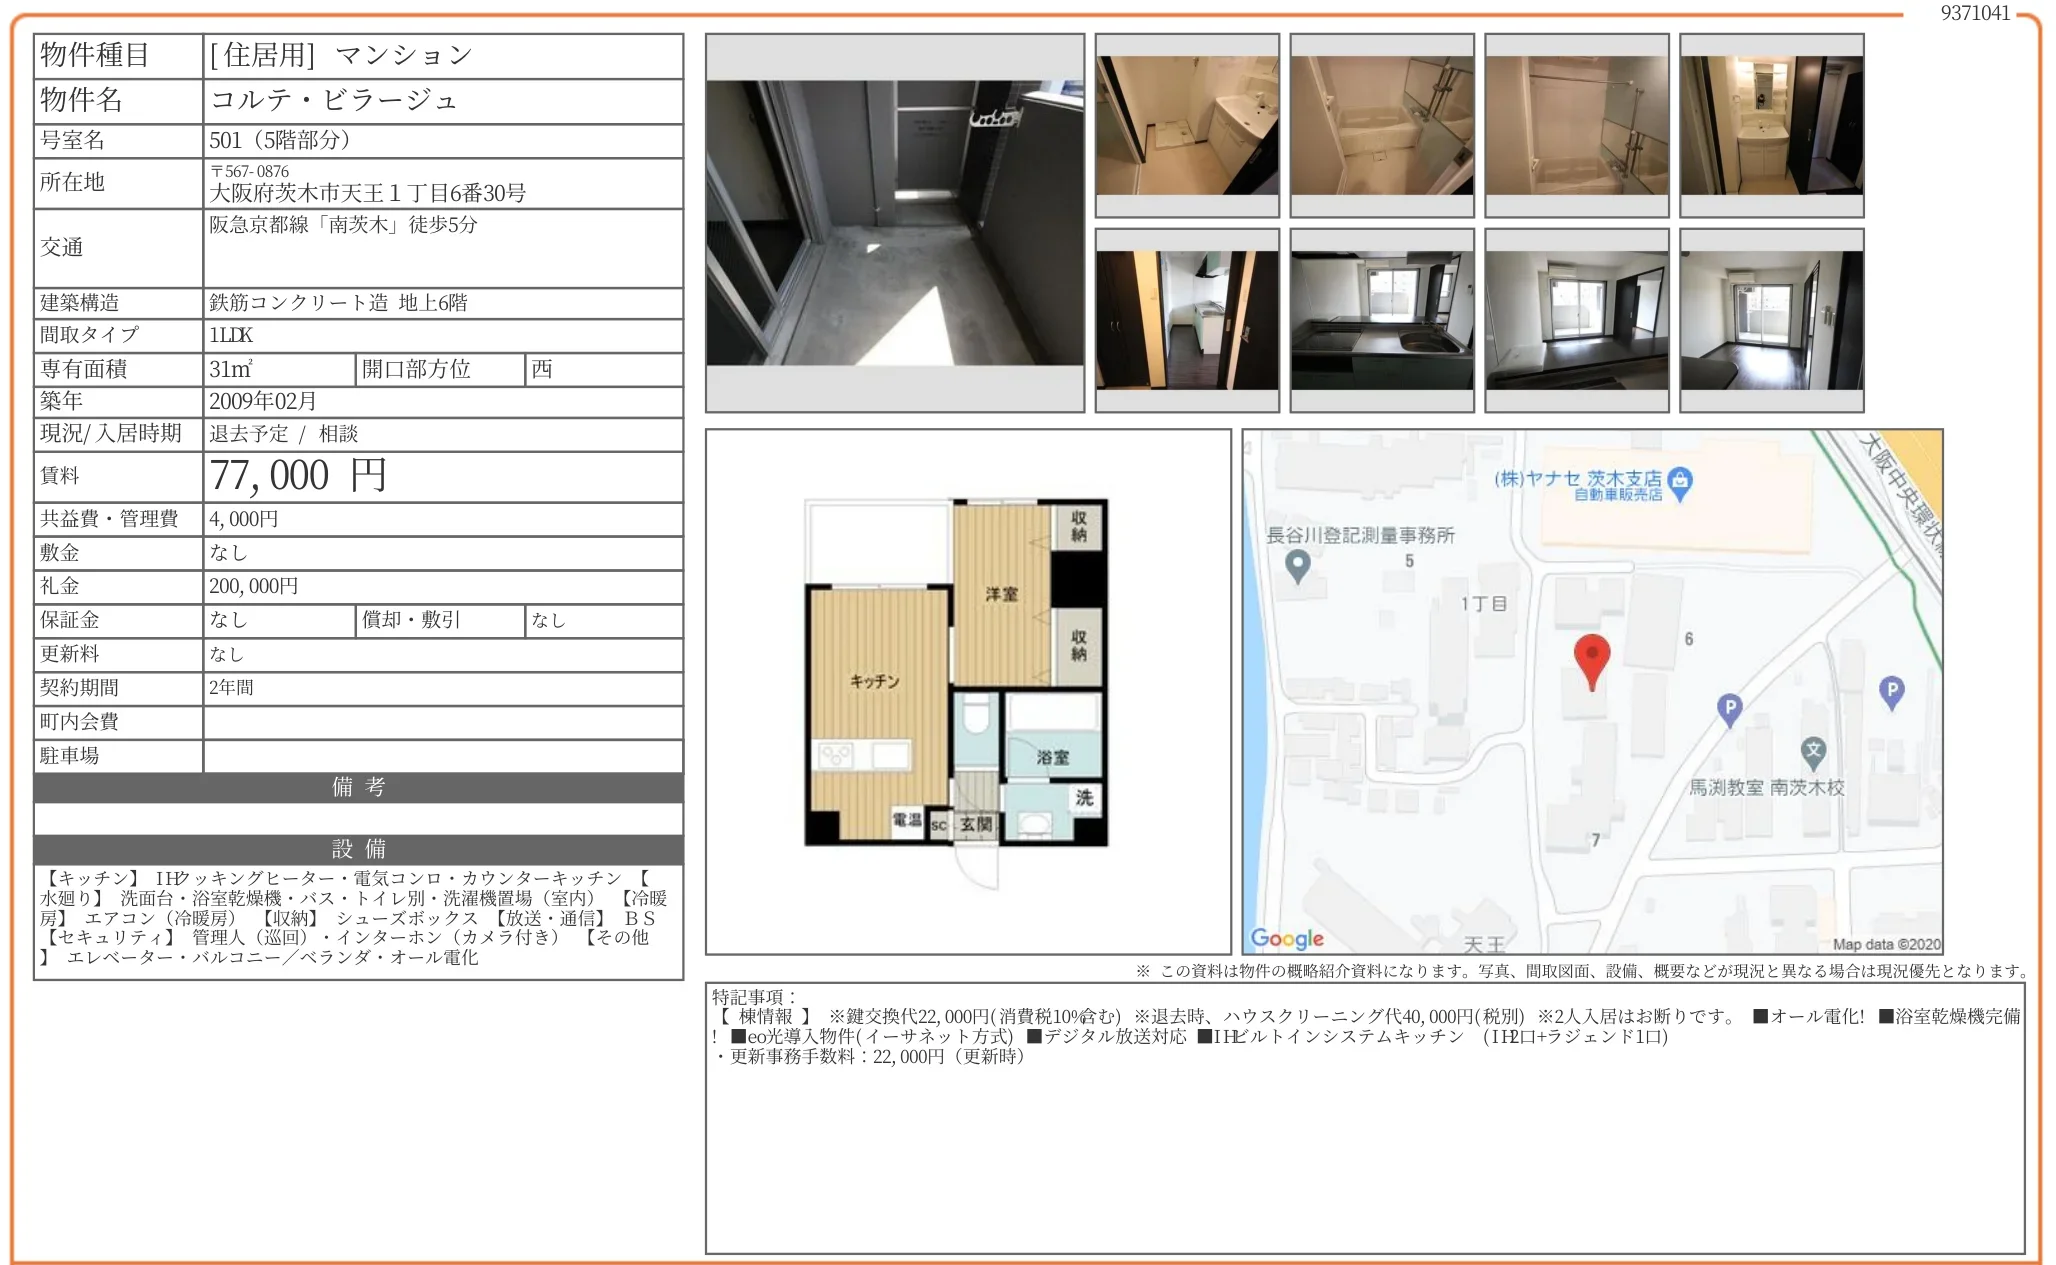
Task: Open the bottom right living room photo
Action: [x=1771, y=320]
